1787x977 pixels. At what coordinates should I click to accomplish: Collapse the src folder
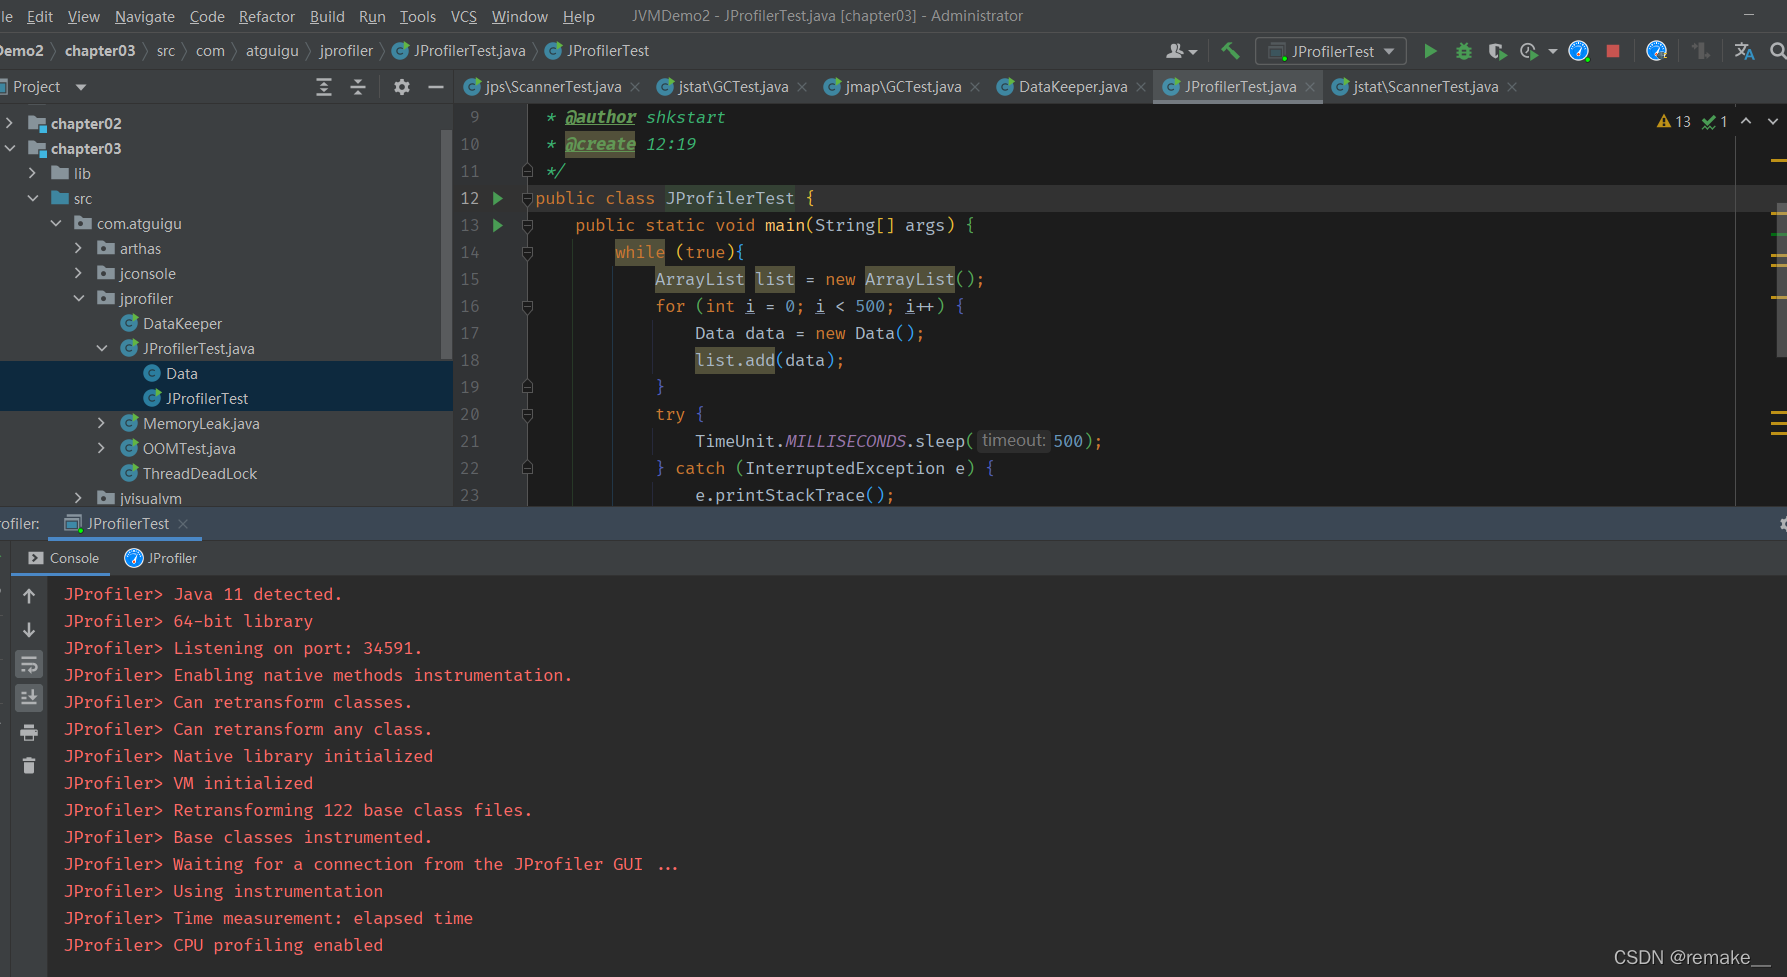[32, 198]
